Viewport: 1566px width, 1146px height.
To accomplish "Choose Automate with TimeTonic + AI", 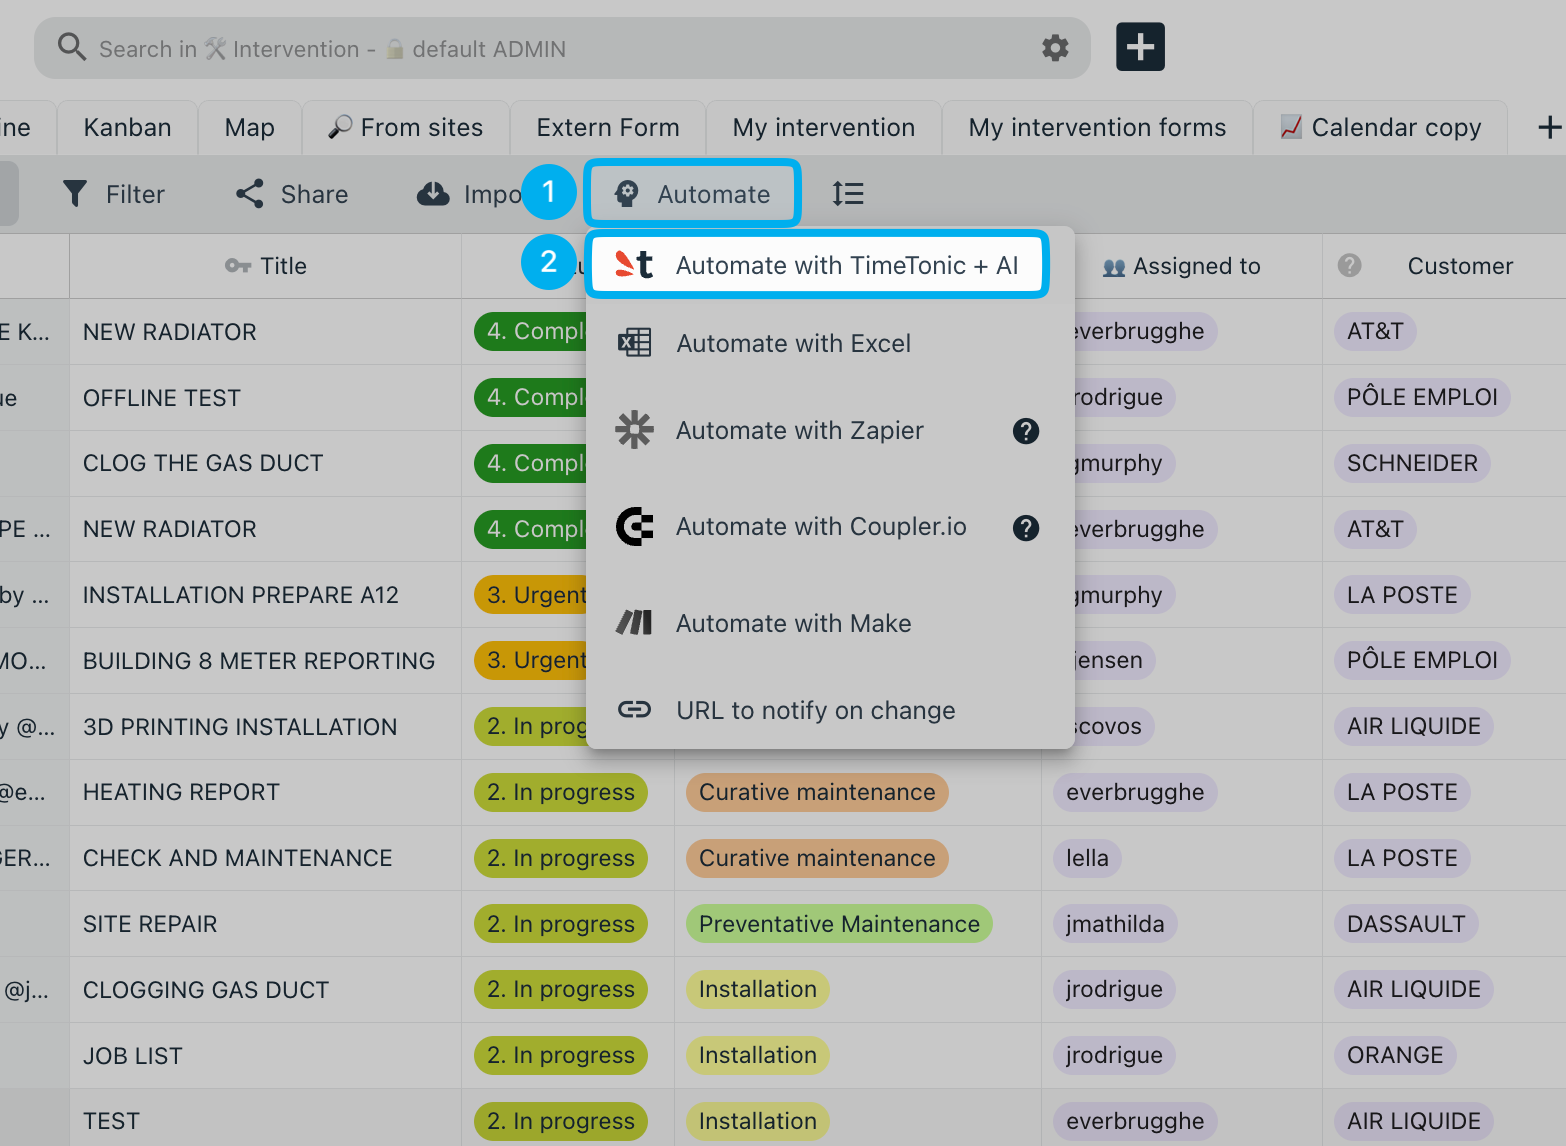I will pyautogui.click(x=816, y=265).
